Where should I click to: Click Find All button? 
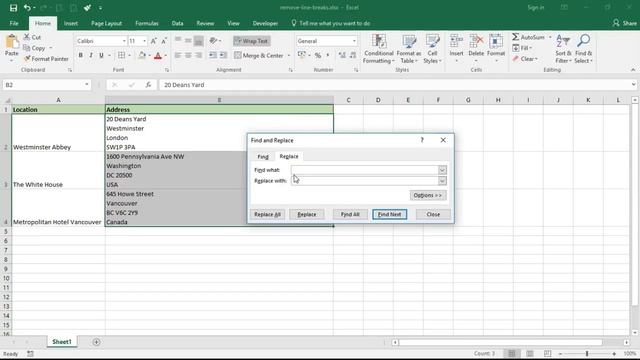click(x=350, y=215)
